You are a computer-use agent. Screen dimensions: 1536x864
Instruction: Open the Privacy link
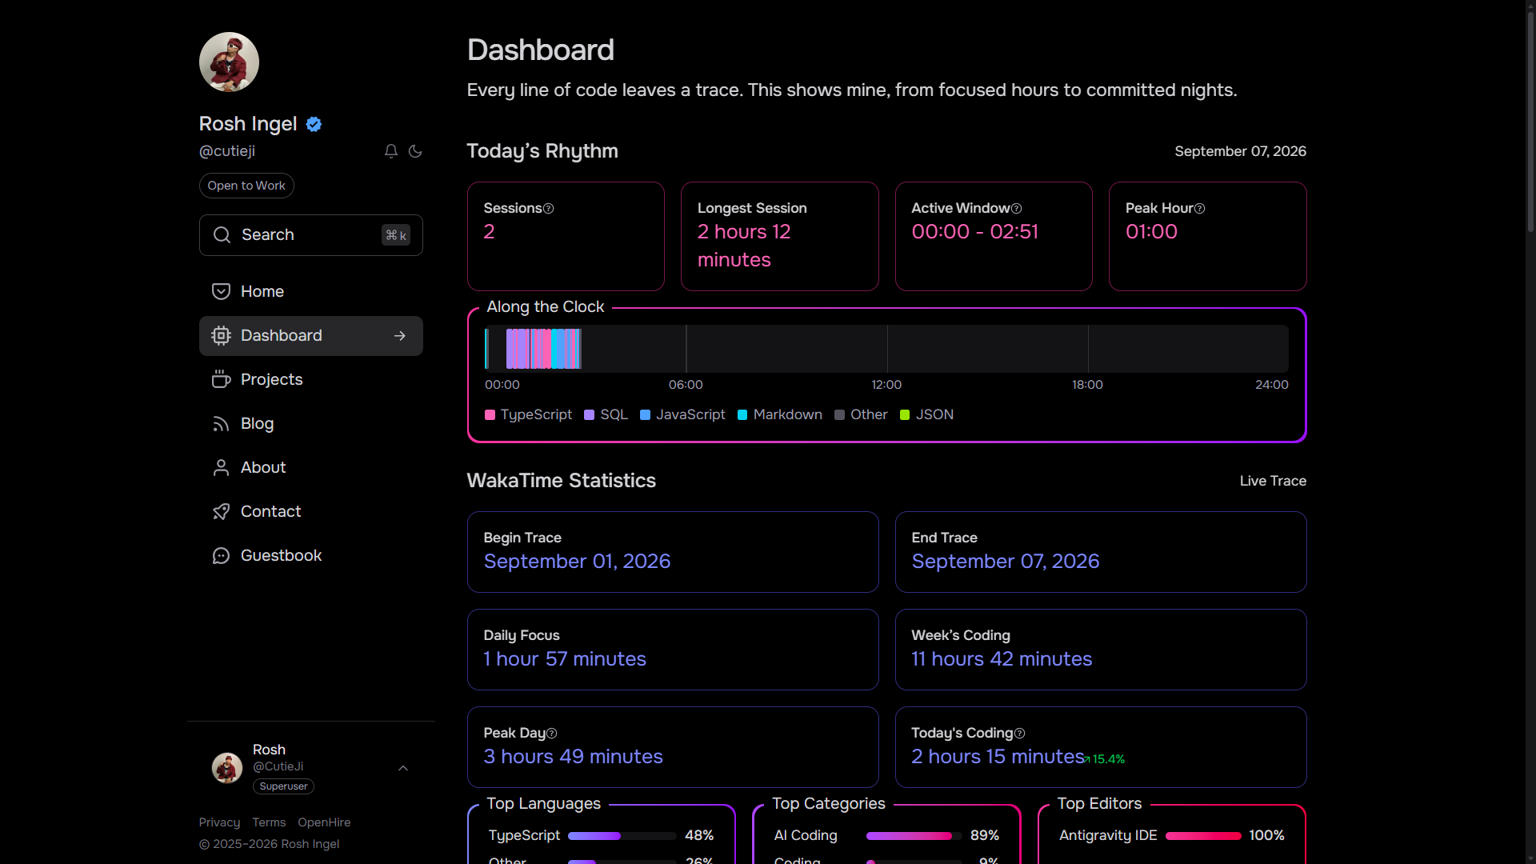219,822
